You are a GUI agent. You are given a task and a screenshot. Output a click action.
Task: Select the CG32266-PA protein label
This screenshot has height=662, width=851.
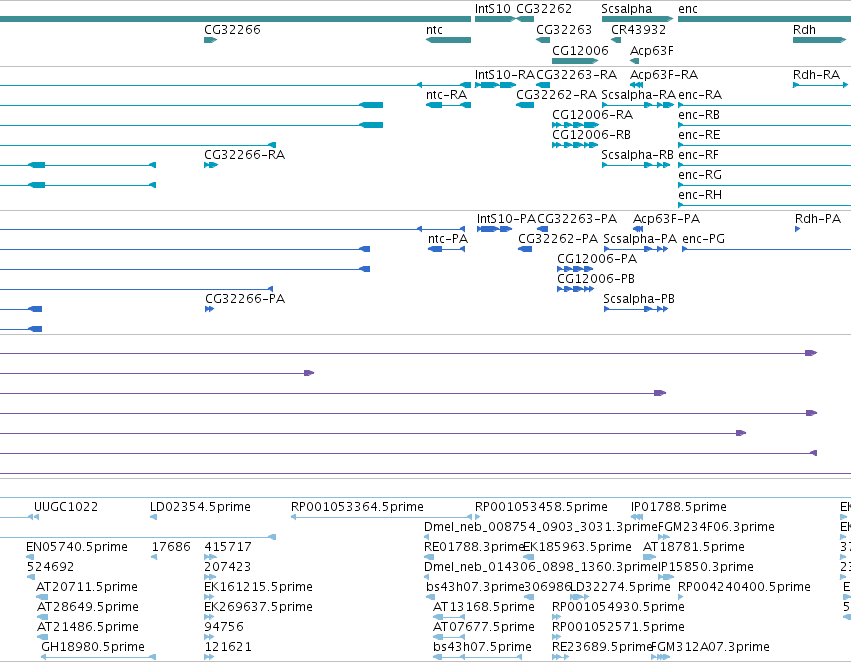point(245,299)
